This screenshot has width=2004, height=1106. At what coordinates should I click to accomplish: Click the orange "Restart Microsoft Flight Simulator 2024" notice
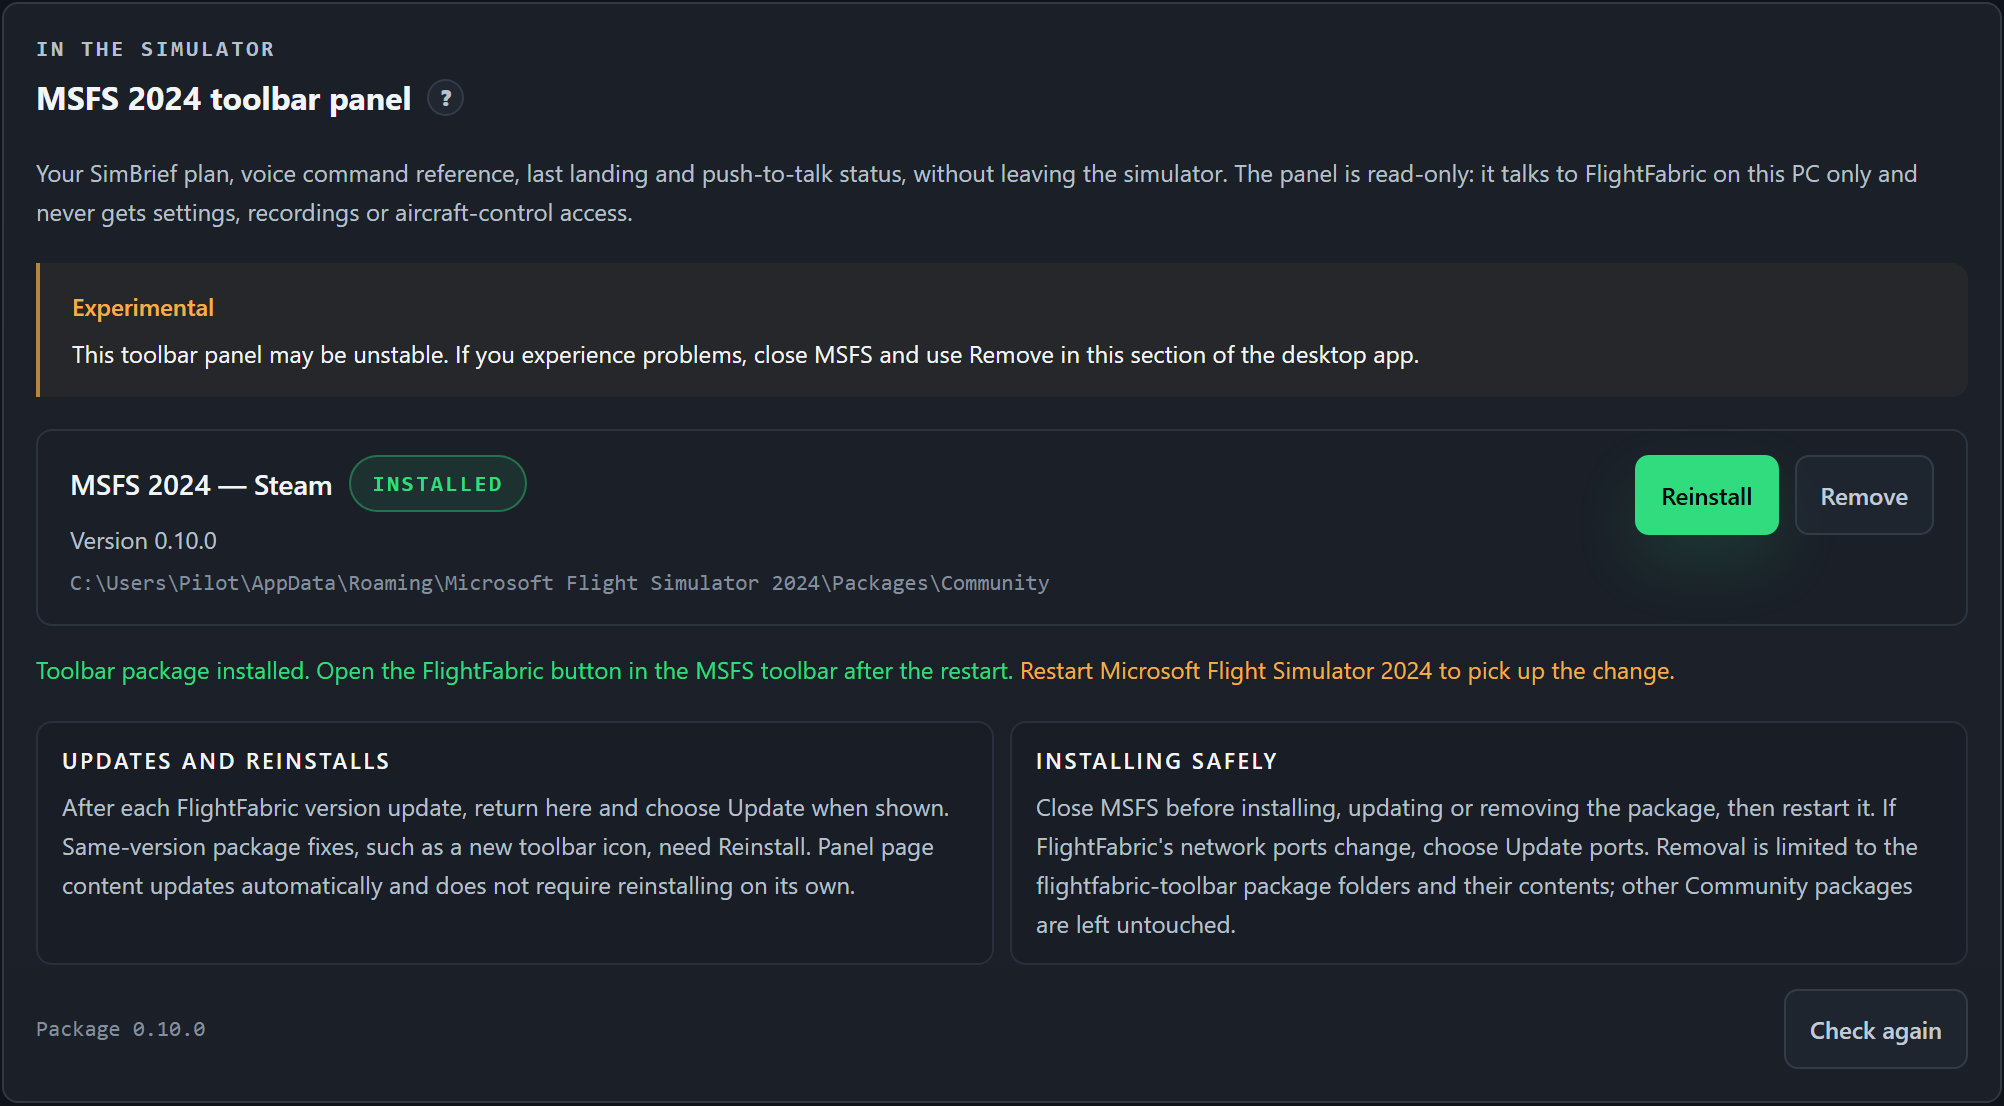[x=1347, y=671]
